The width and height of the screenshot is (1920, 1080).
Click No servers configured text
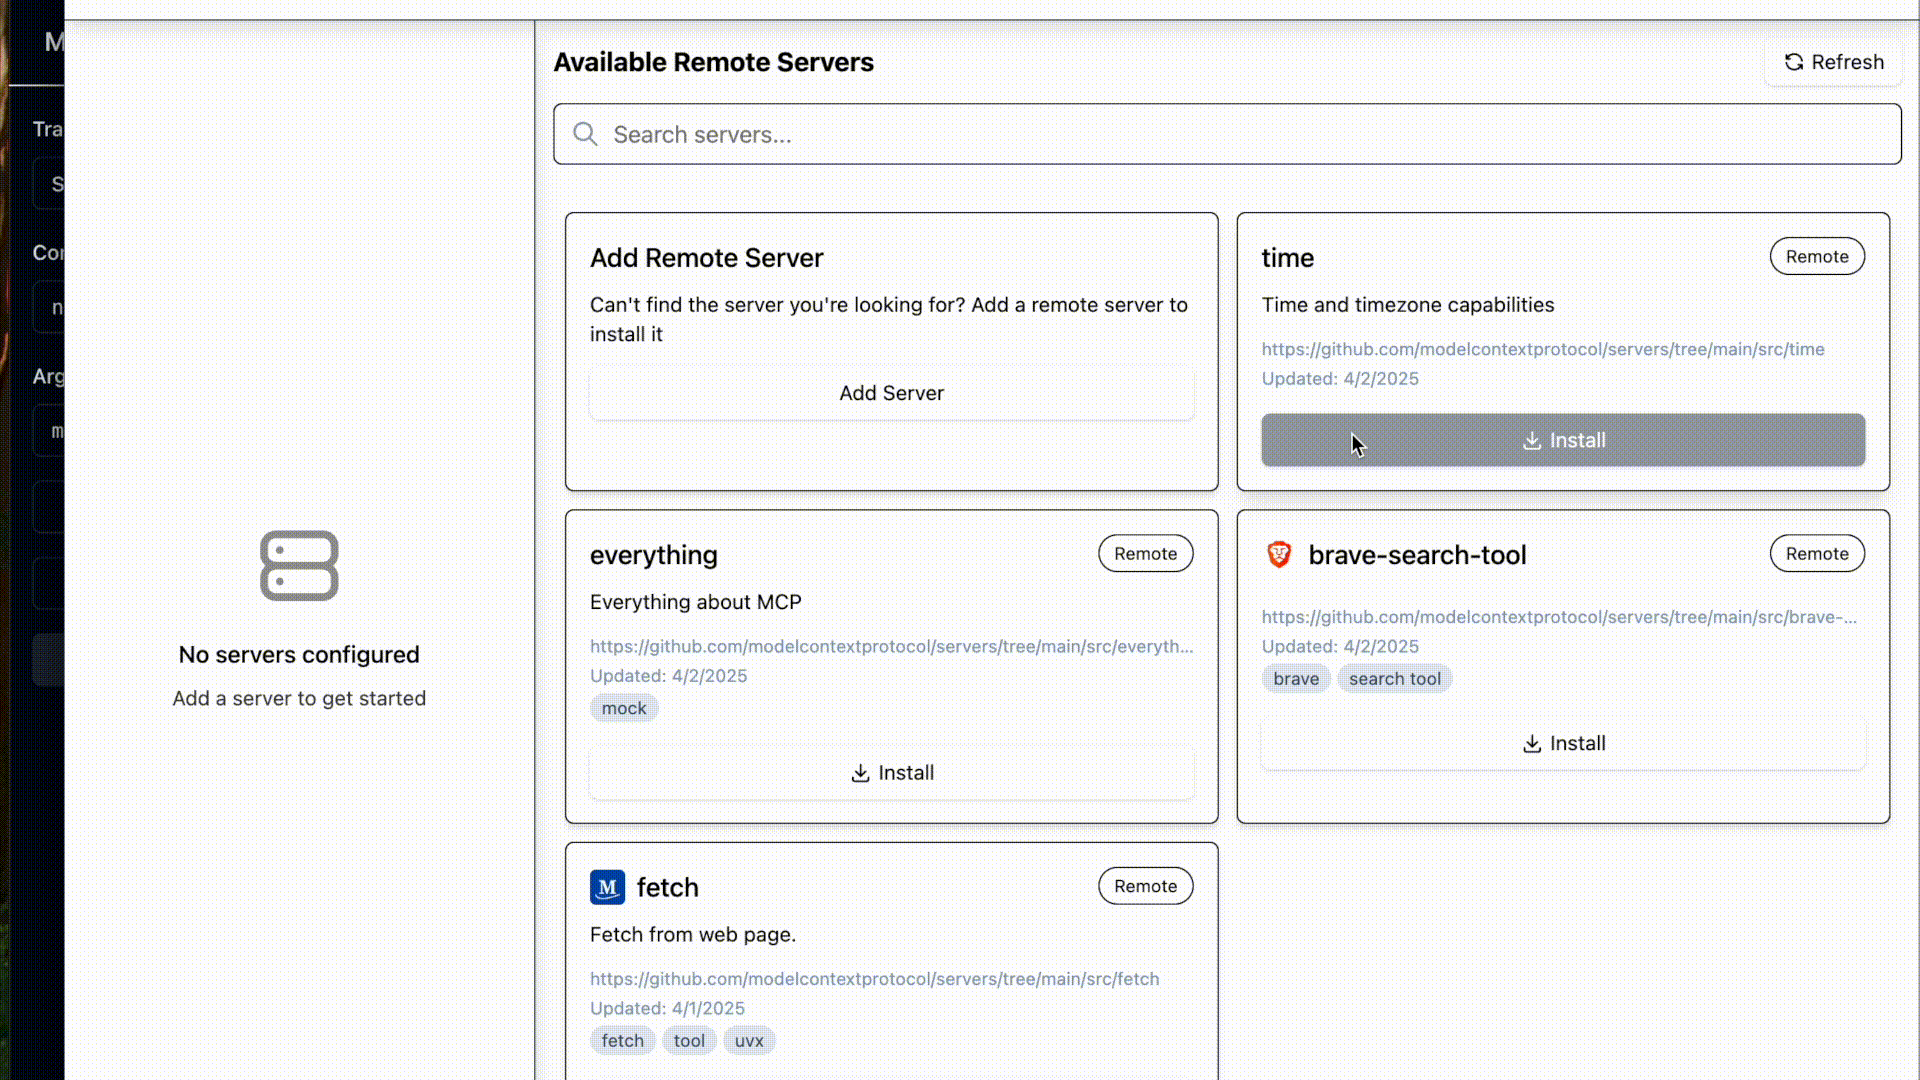299,655
